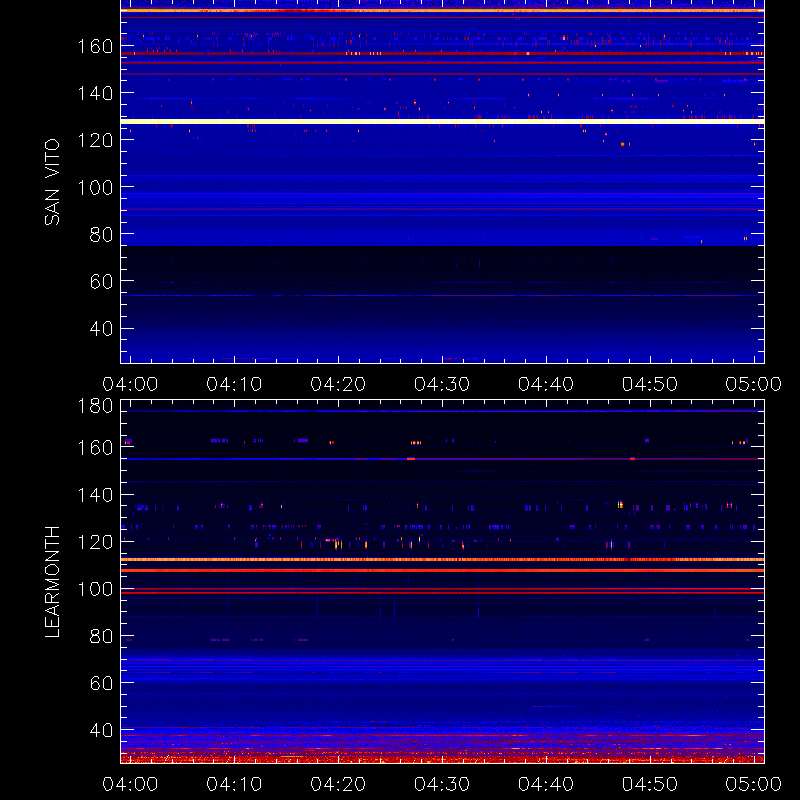Screen dimensions: 800x800
Task: Click the orange dotted band near 112 in Learmonth spectrogram
Action: [442, 560]
